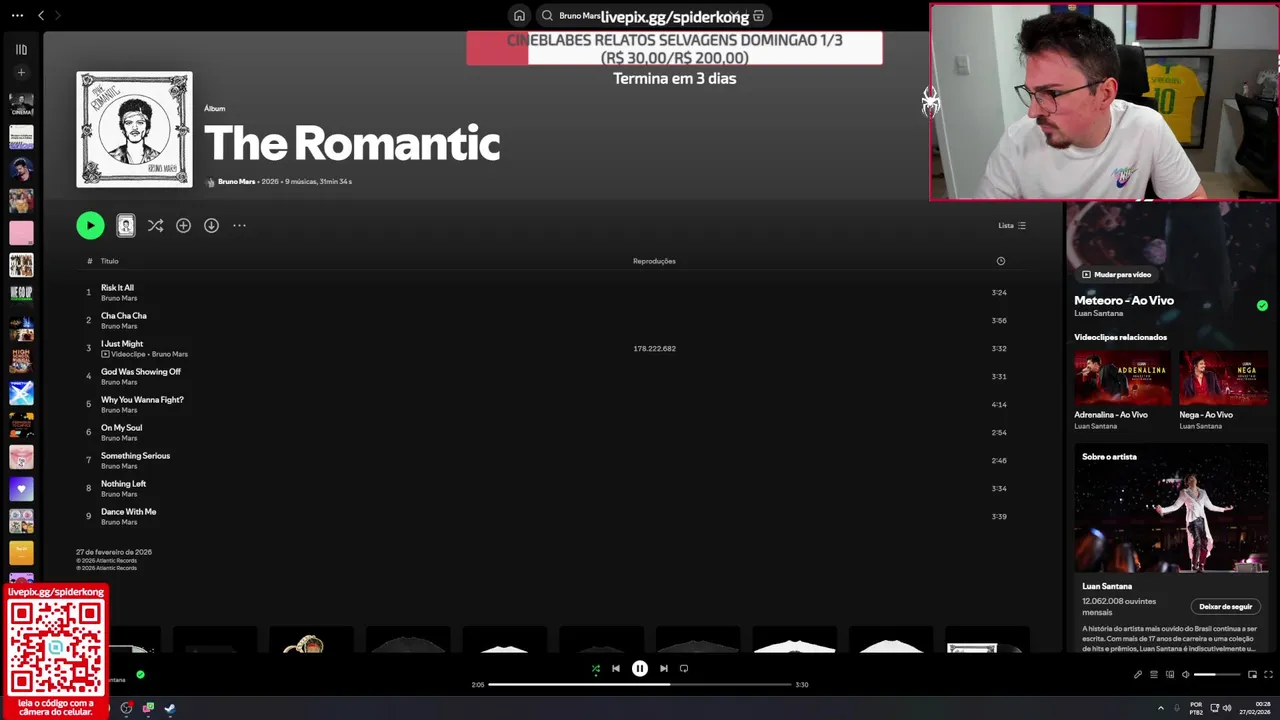The width and height of the screenshot is (1280, 720).
Task: Sort tracks by the Título column header
Action: tap(109, 261)
